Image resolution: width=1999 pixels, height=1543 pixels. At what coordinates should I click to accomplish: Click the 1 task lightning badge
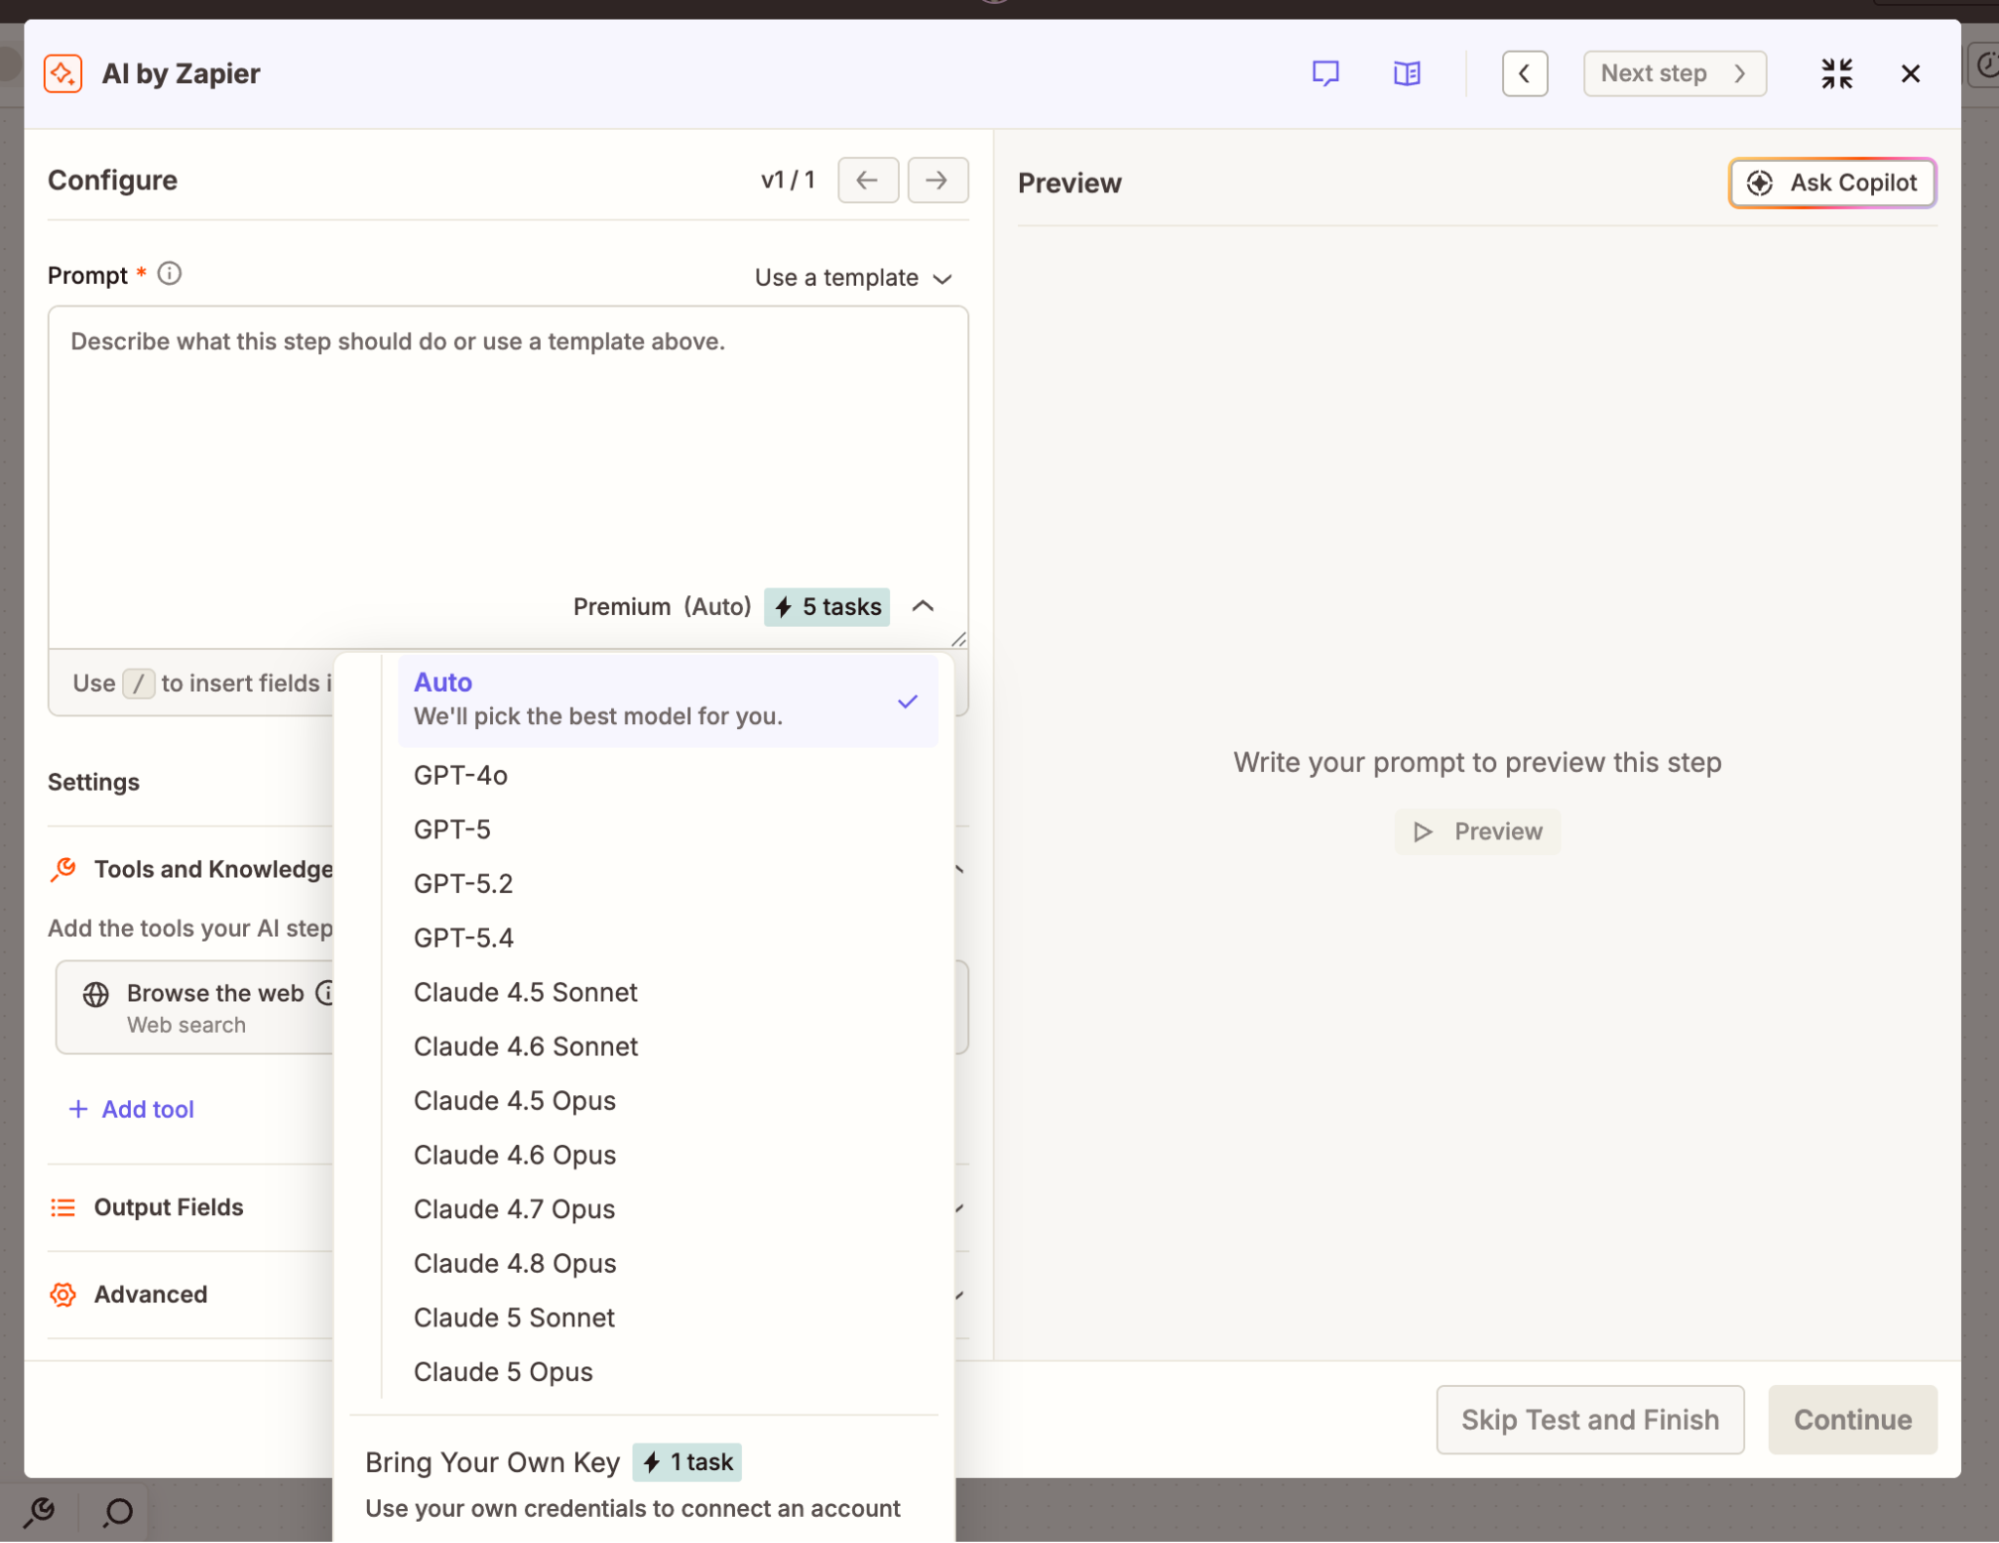[687, 1463]
